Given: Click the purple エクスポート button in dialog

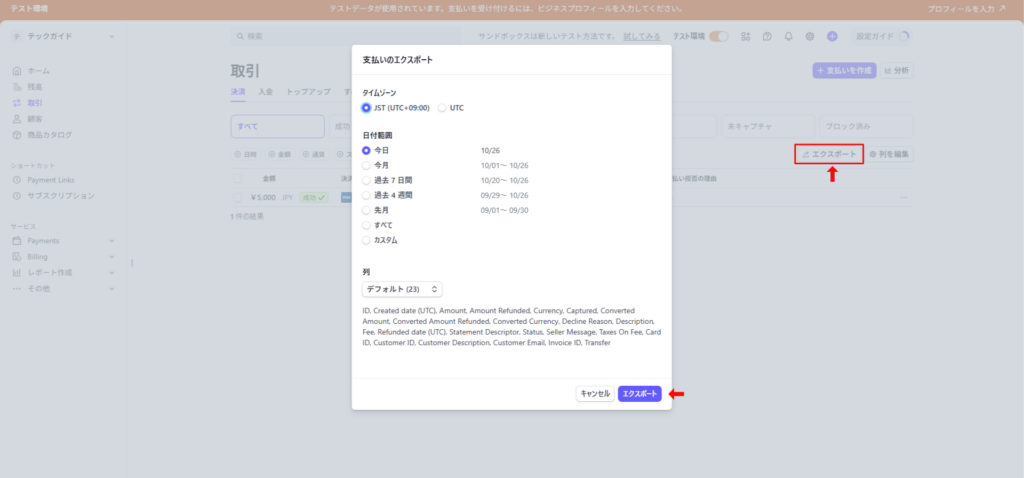Looking at the screenshot, I should coord(639,394).
